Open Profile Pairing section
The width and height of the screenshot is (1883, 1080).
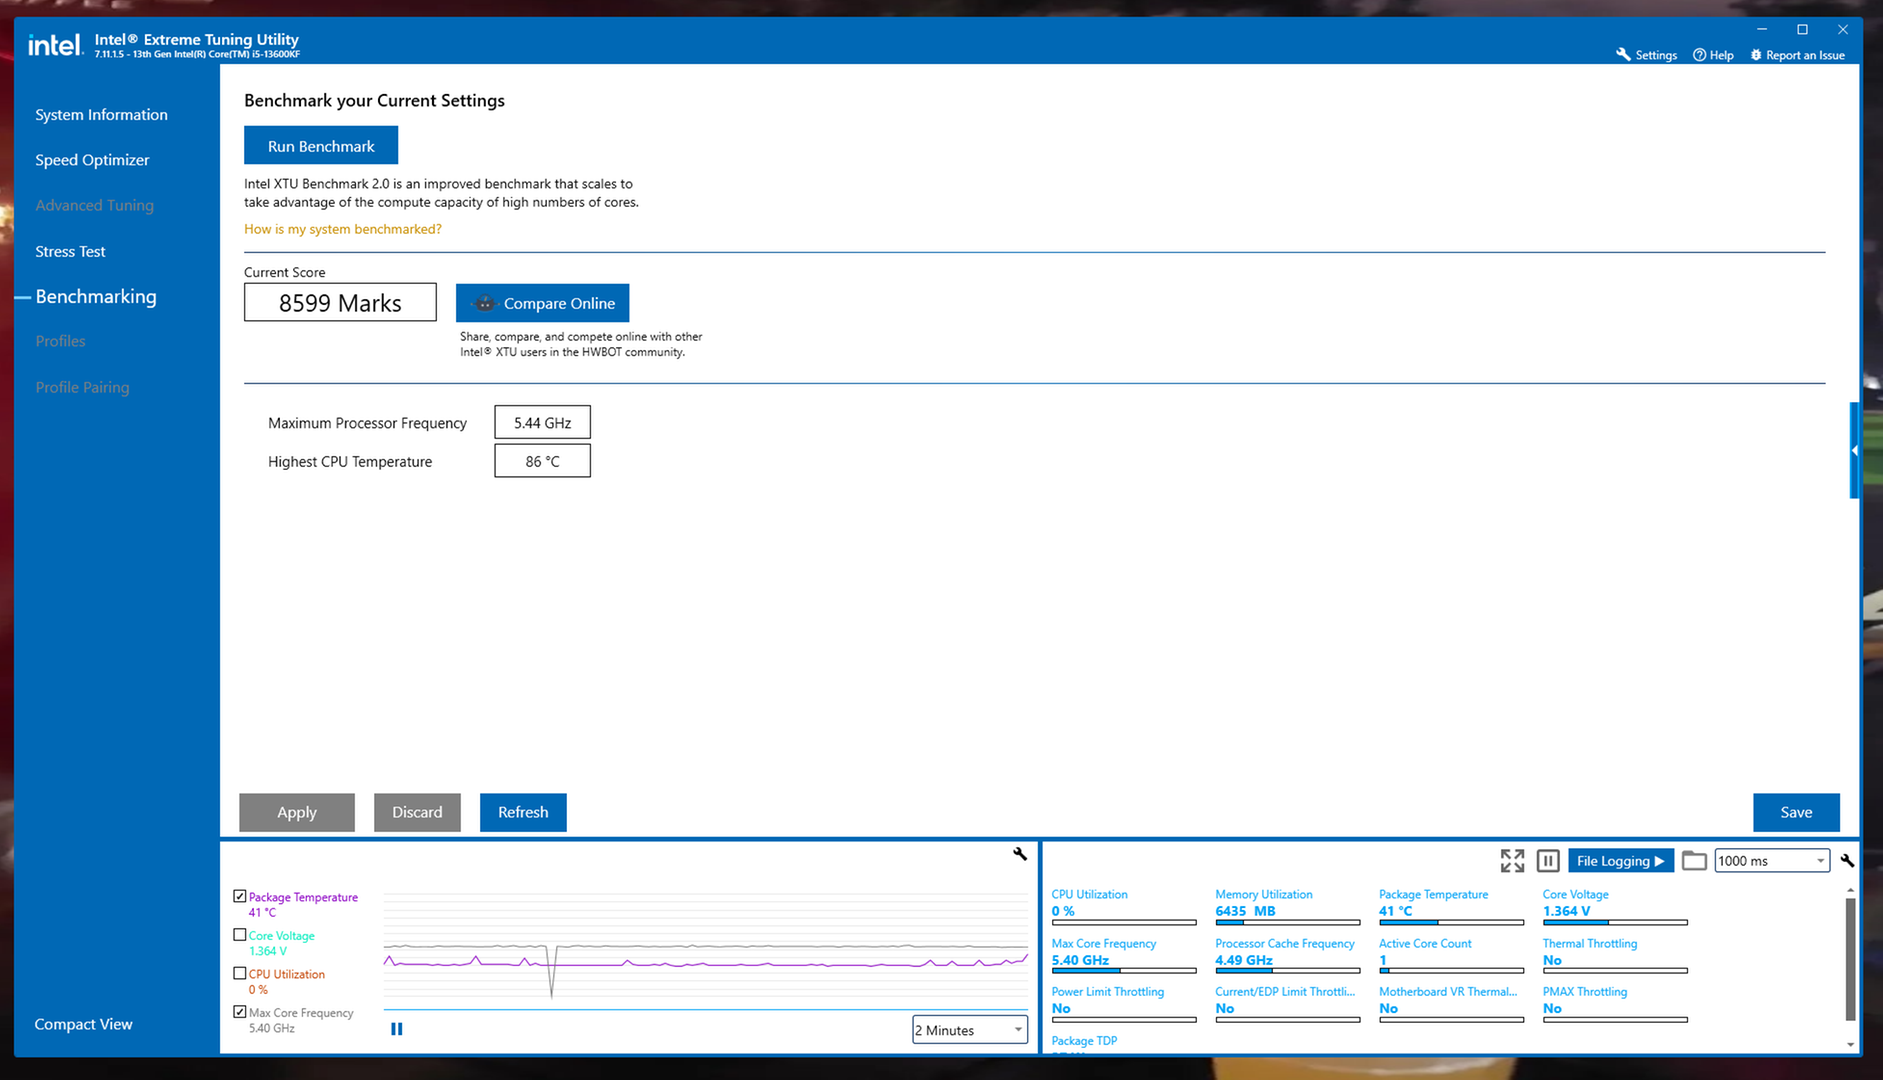(82, 387)
